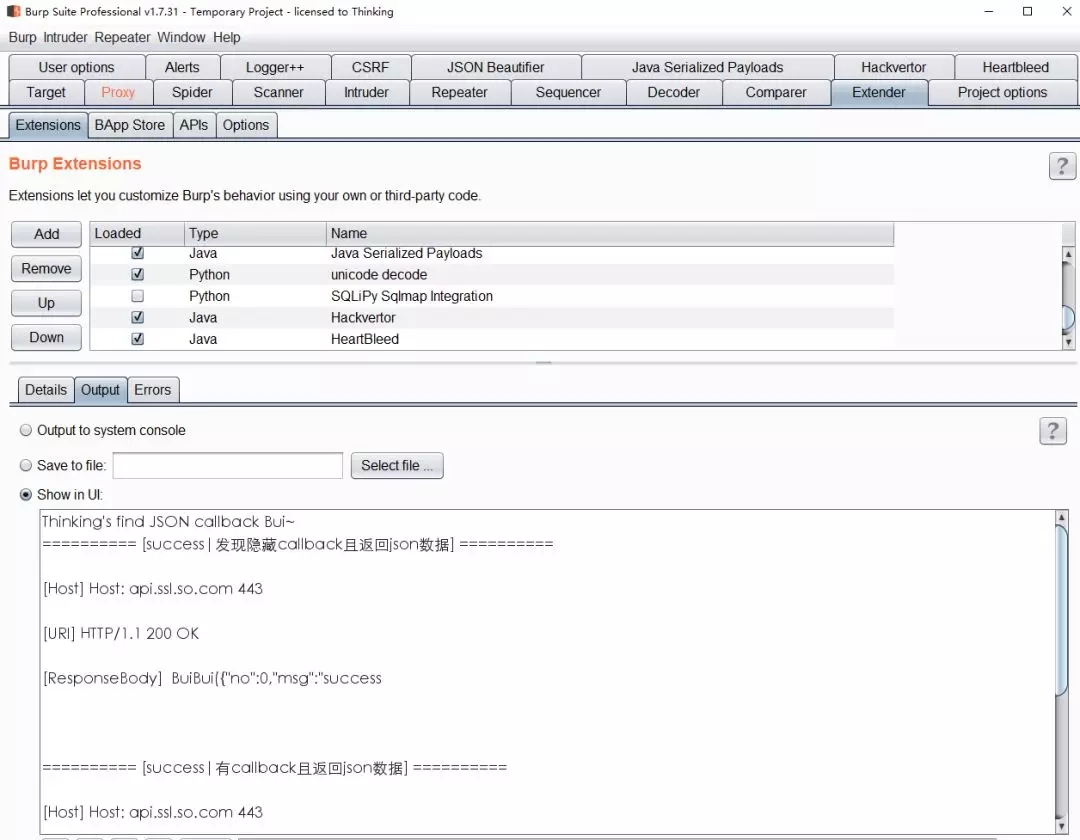Click the Save to file path field
1080x840 pixels.
click(x=227, y=465)
